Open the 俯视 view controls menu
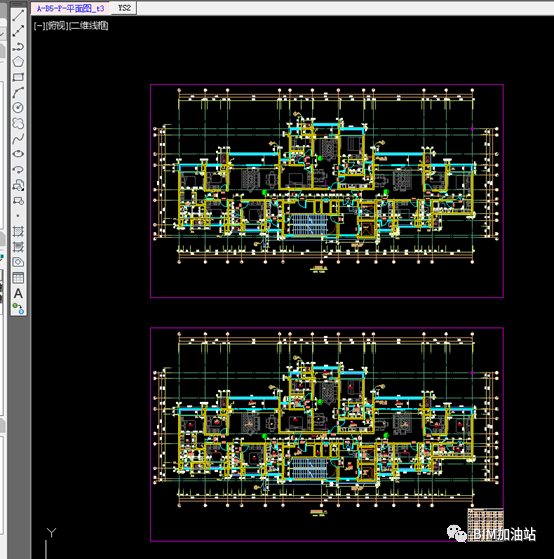 [57, 26]
